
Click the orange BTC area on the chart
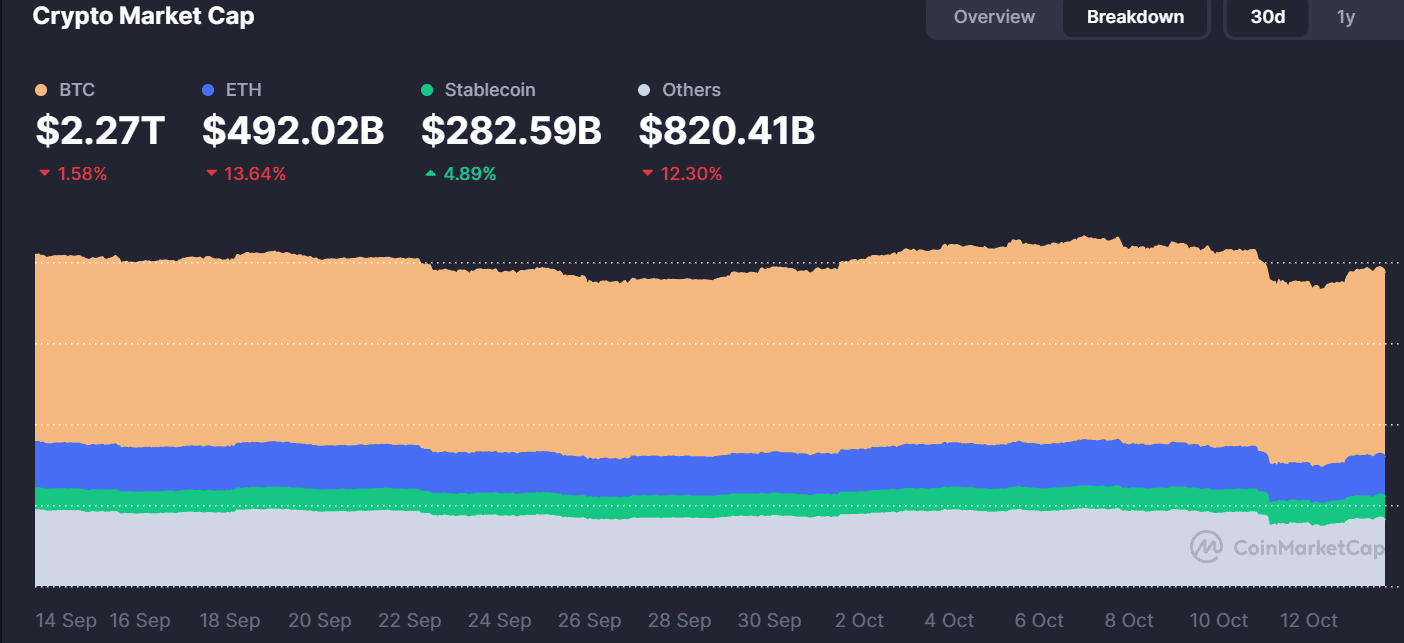click(700, 350)
